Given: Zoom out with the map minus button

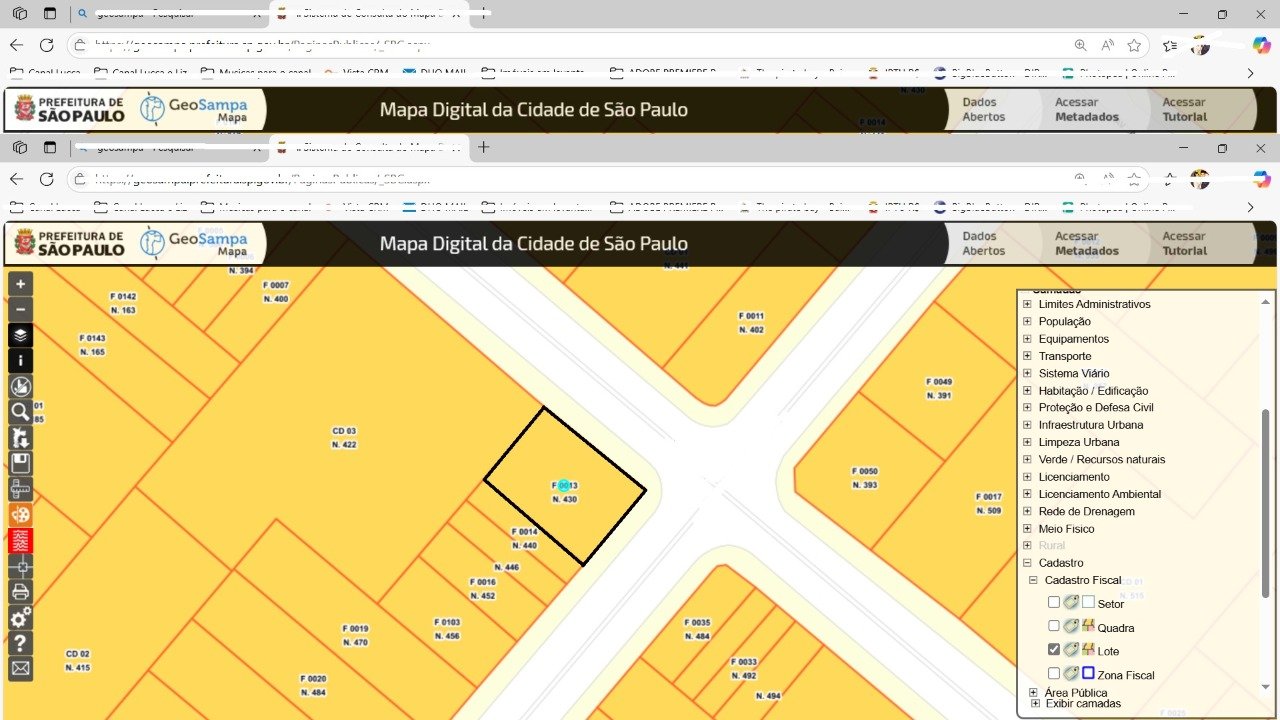Looking at the screenshot, I should pos(20,309).
